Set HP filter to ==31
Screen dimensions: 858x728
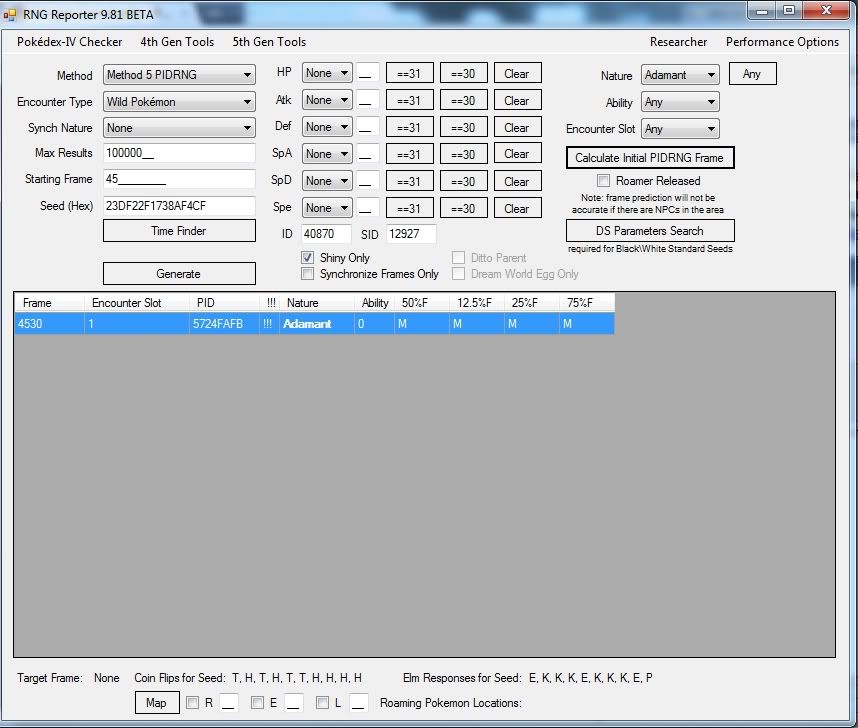click(x=409, y=73)
